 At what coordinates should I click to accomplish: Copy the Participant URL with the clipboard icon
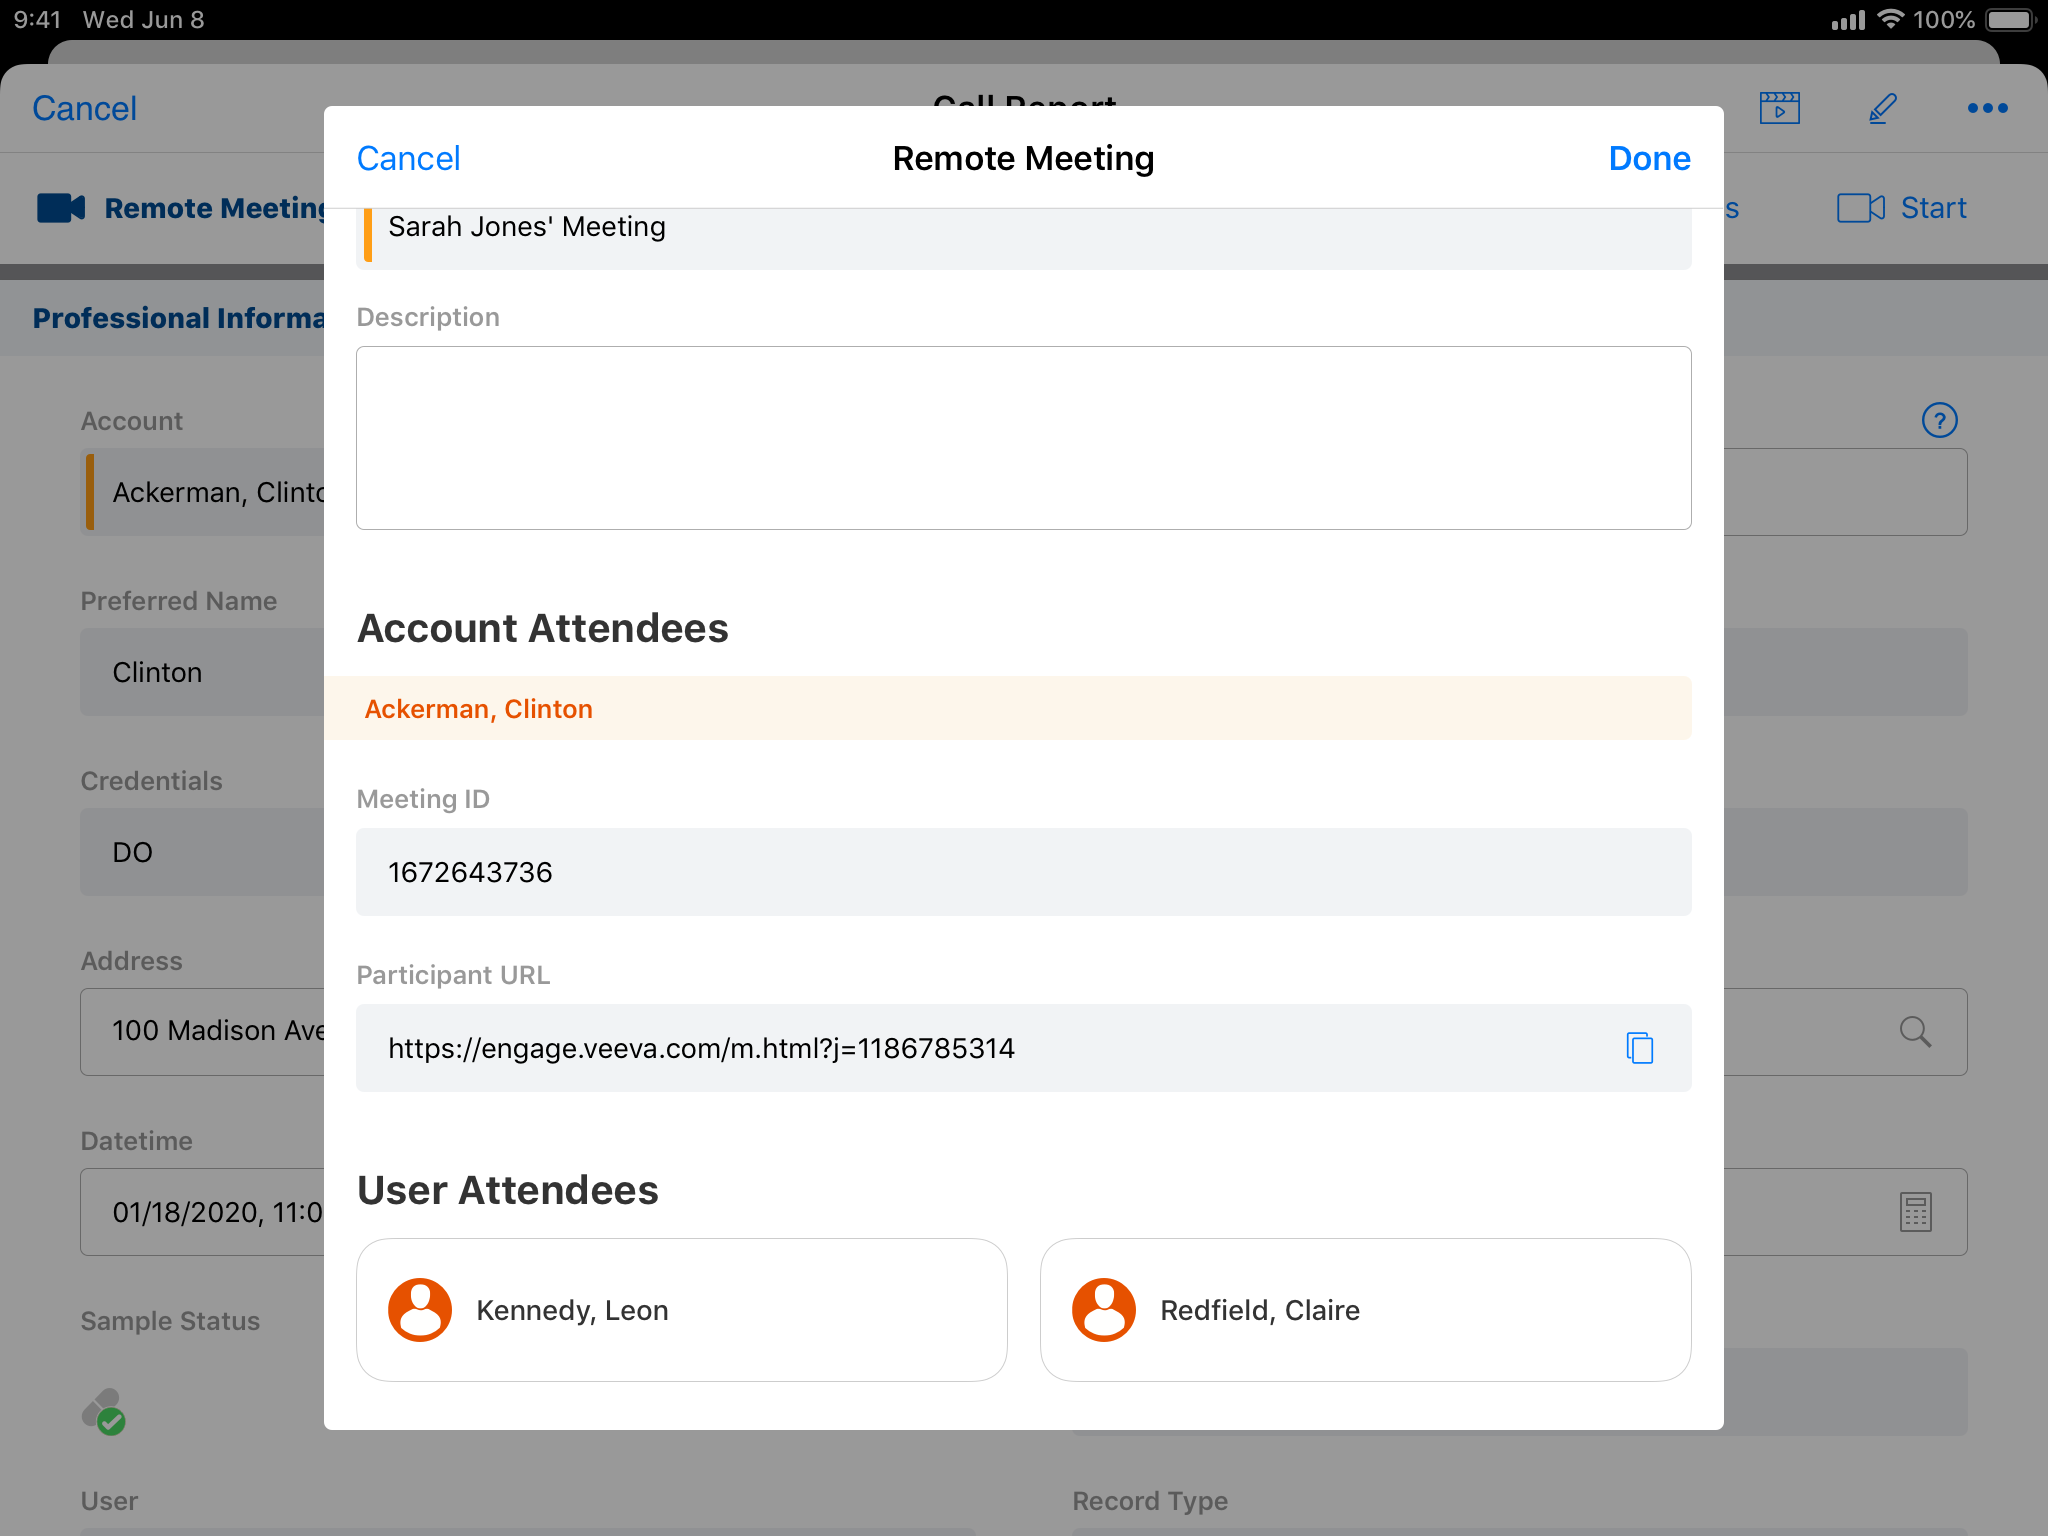pyautogui.click(x=1639, y=1048)
